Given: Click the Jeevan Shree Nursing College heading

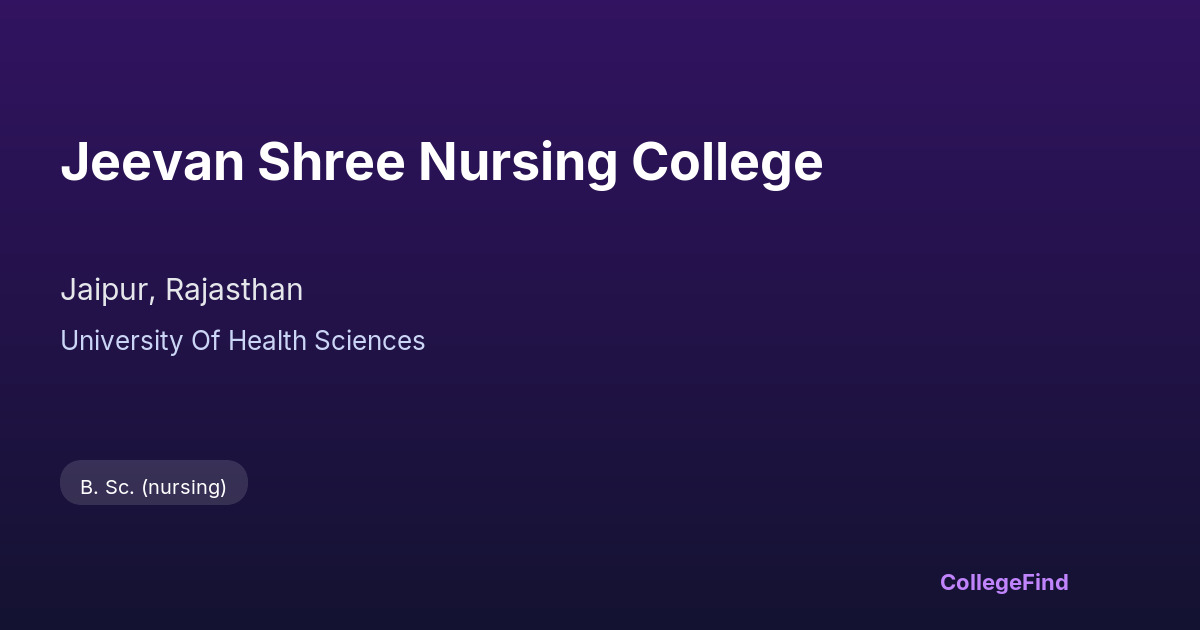Looking at the screenshot, I should click(441, 162).
